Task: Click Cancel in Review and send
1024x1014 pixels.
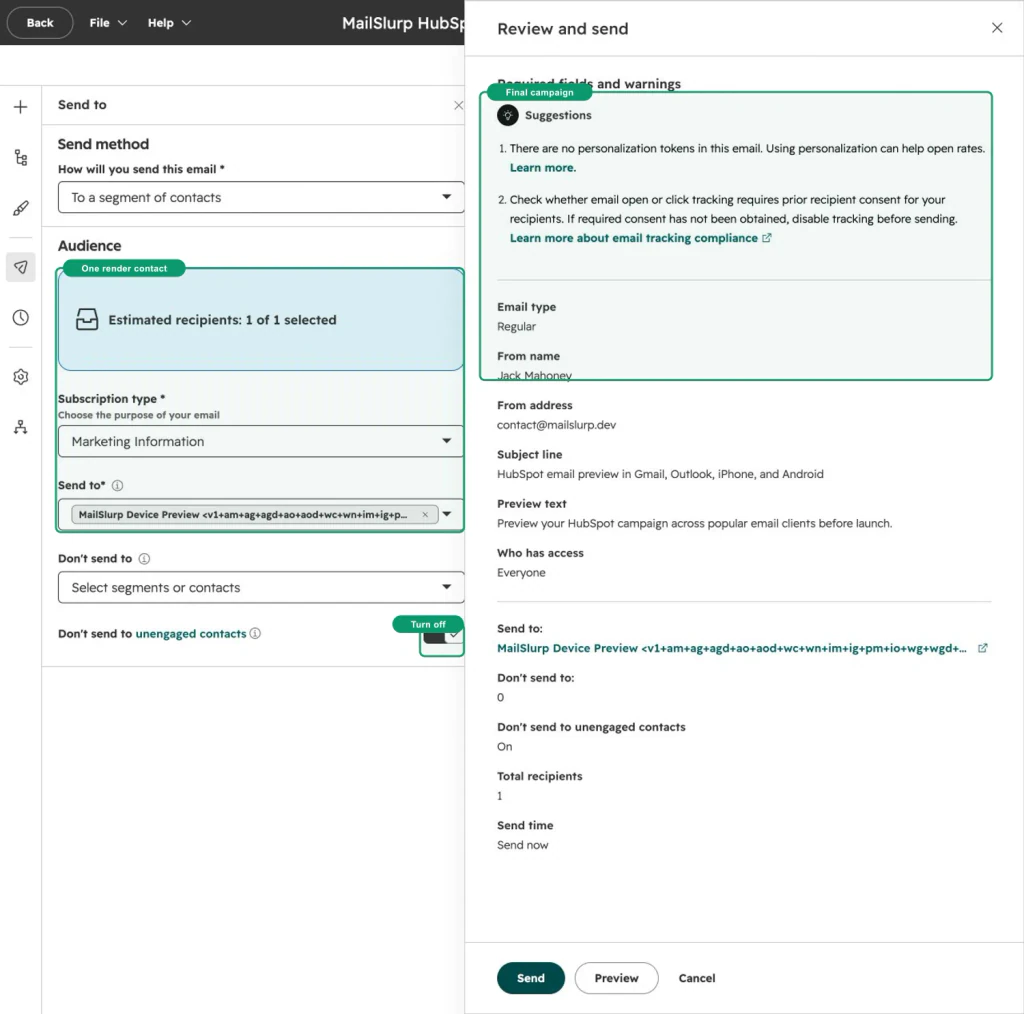Action: (696, 977)
